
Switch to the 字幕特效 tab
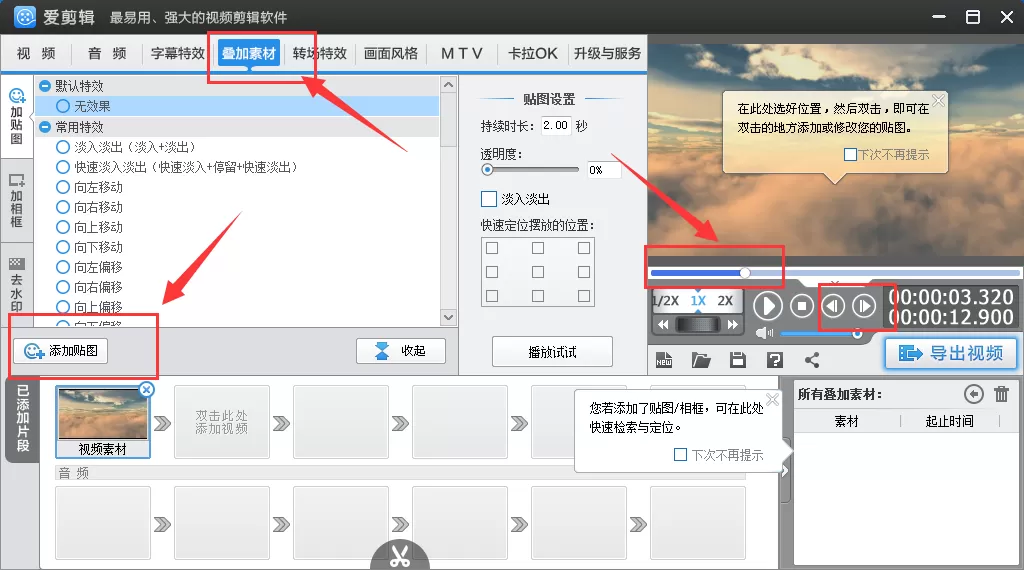178,54
